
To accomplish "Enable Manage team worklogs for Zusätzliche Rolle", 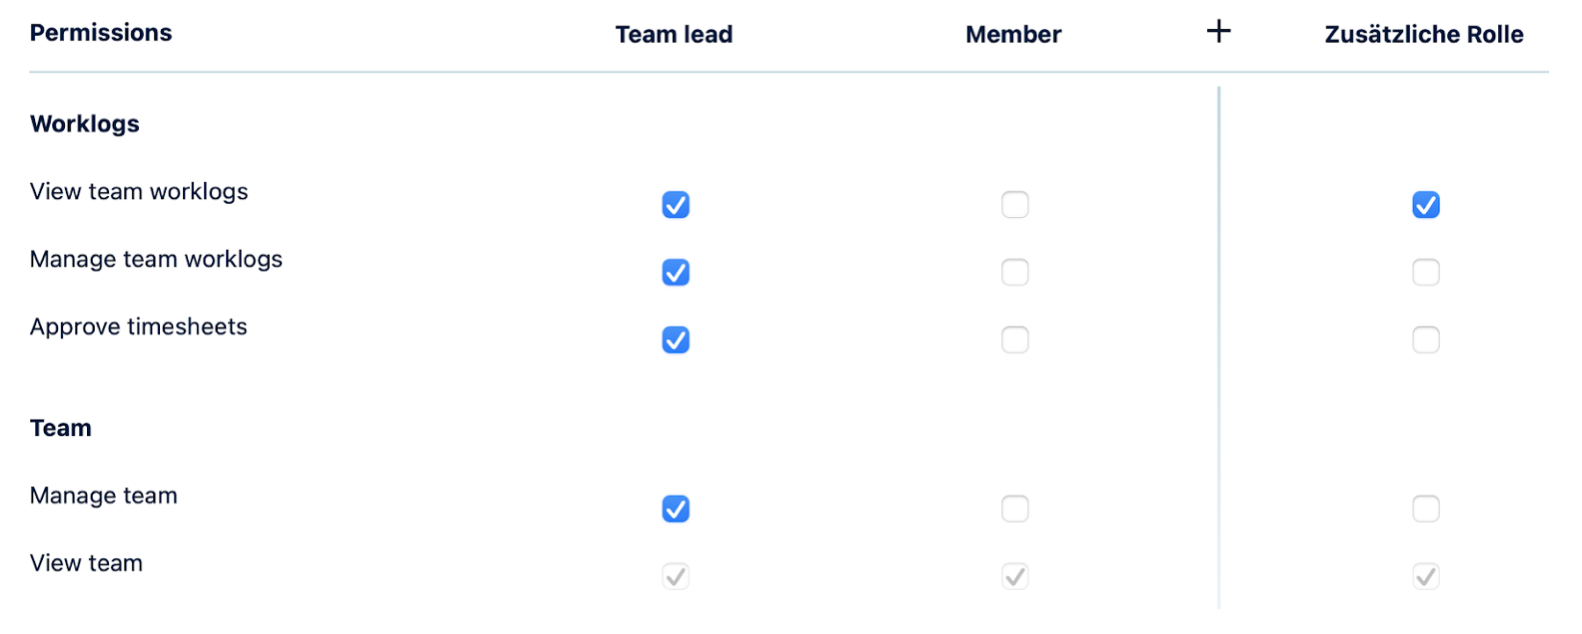I will pos(1426,272).
